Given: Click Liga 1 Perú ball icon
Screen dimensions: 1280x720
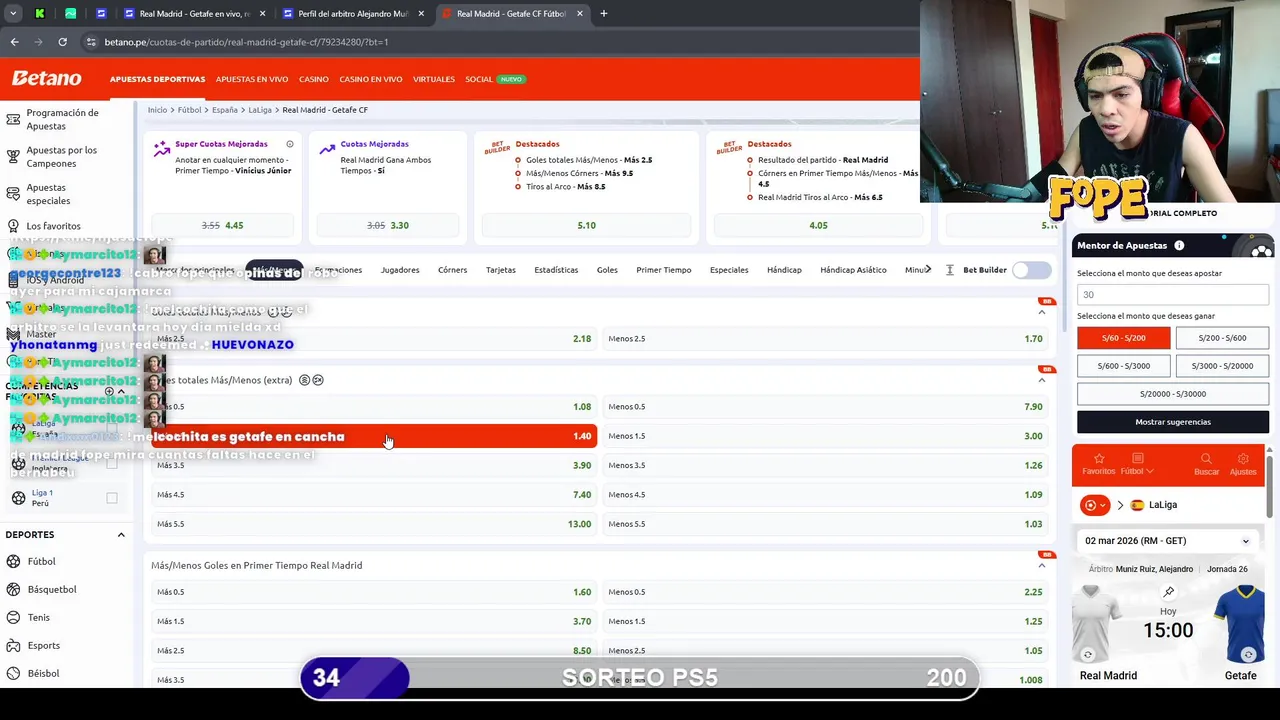Looking at the screenshot, I should pos(18,498).
